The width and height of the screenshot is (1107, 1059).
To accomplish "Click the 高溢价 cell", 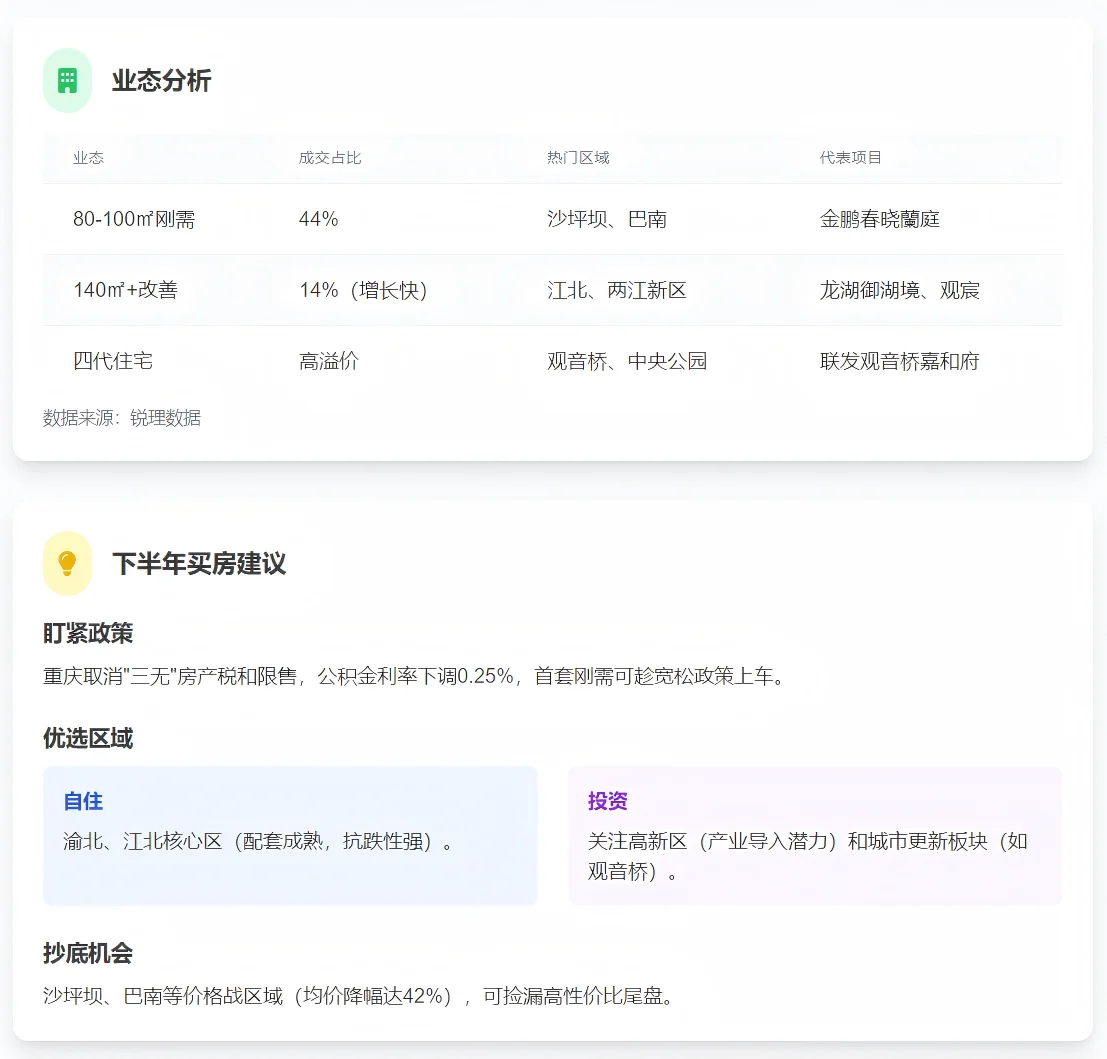I will pyautogui.click(x=329, y=361).
